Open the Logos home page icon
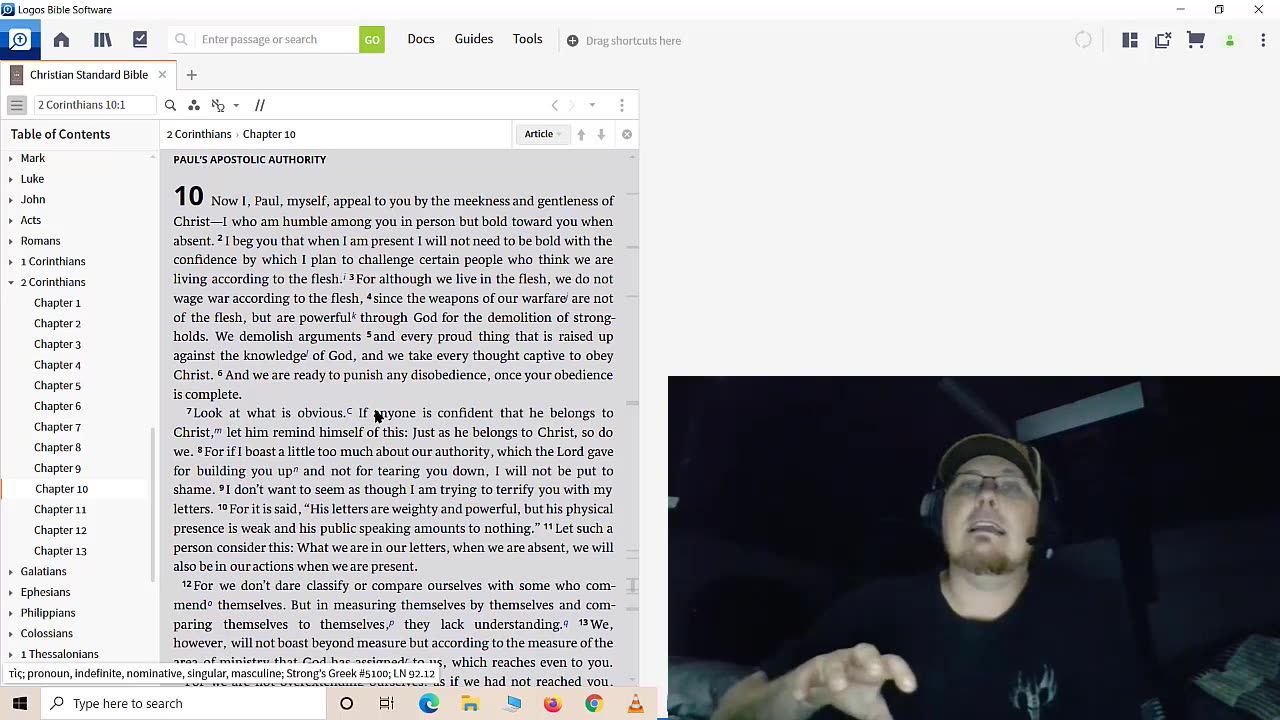 coord(61,40)
